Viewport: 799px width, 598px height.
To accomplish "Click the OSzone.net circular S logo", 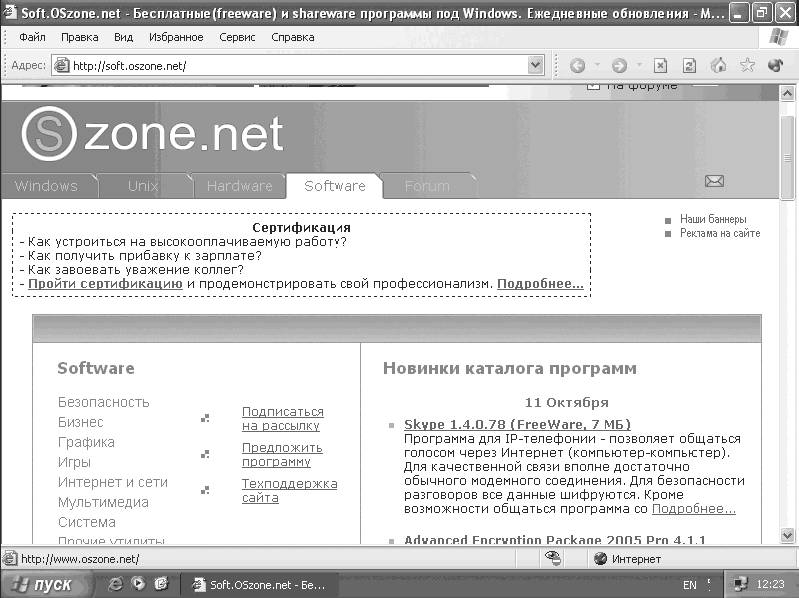I will [x=49, y=133].
